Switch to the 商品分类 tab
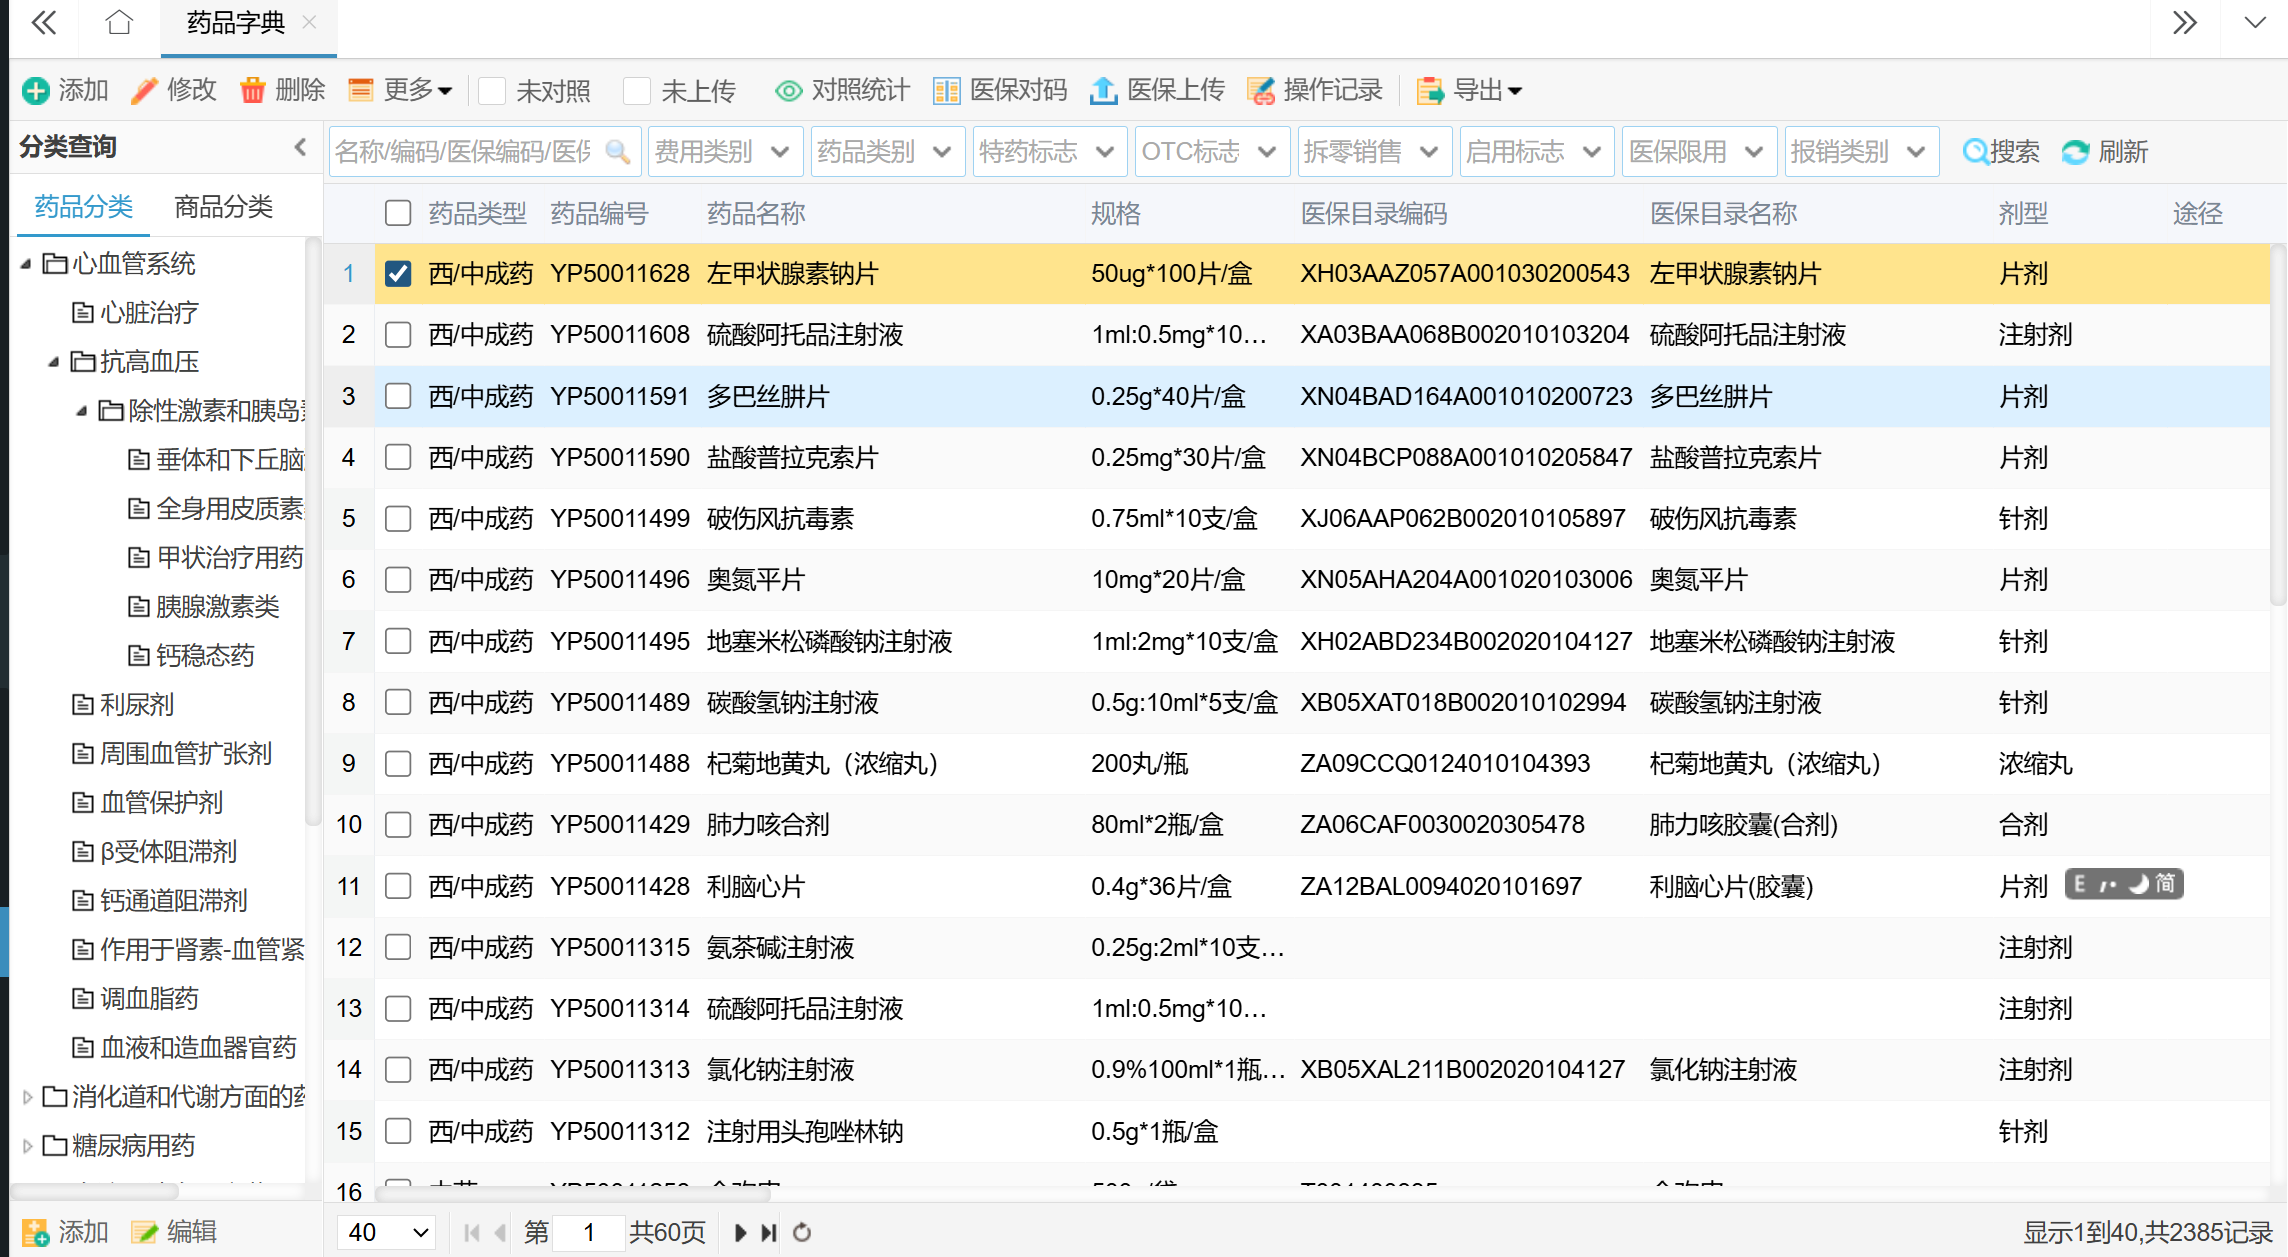The height and width of the screenshot is (1257, 2288). pyautogui.click(x=223, y=207)
